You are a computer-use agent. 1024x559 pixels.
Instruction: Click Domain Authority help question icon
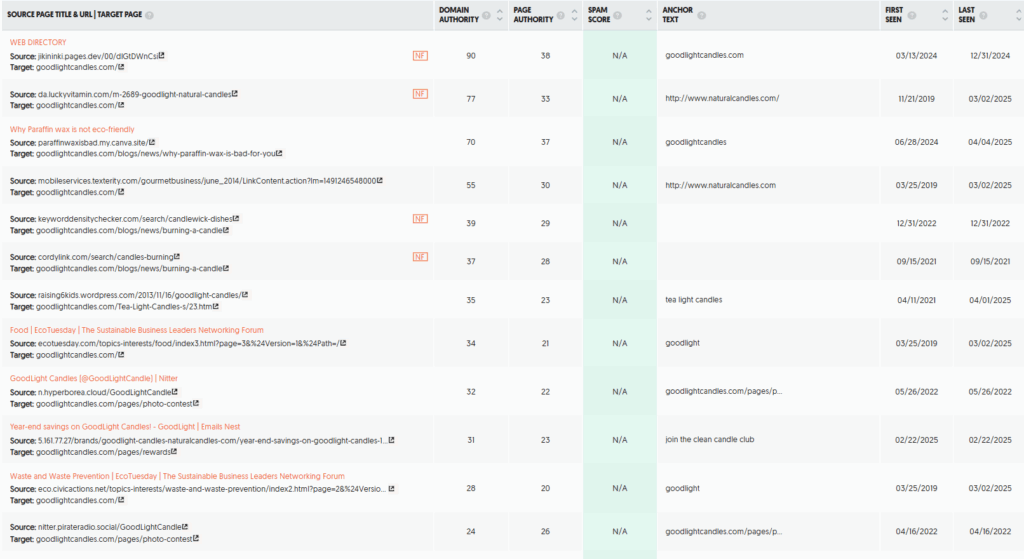(486, 16)
